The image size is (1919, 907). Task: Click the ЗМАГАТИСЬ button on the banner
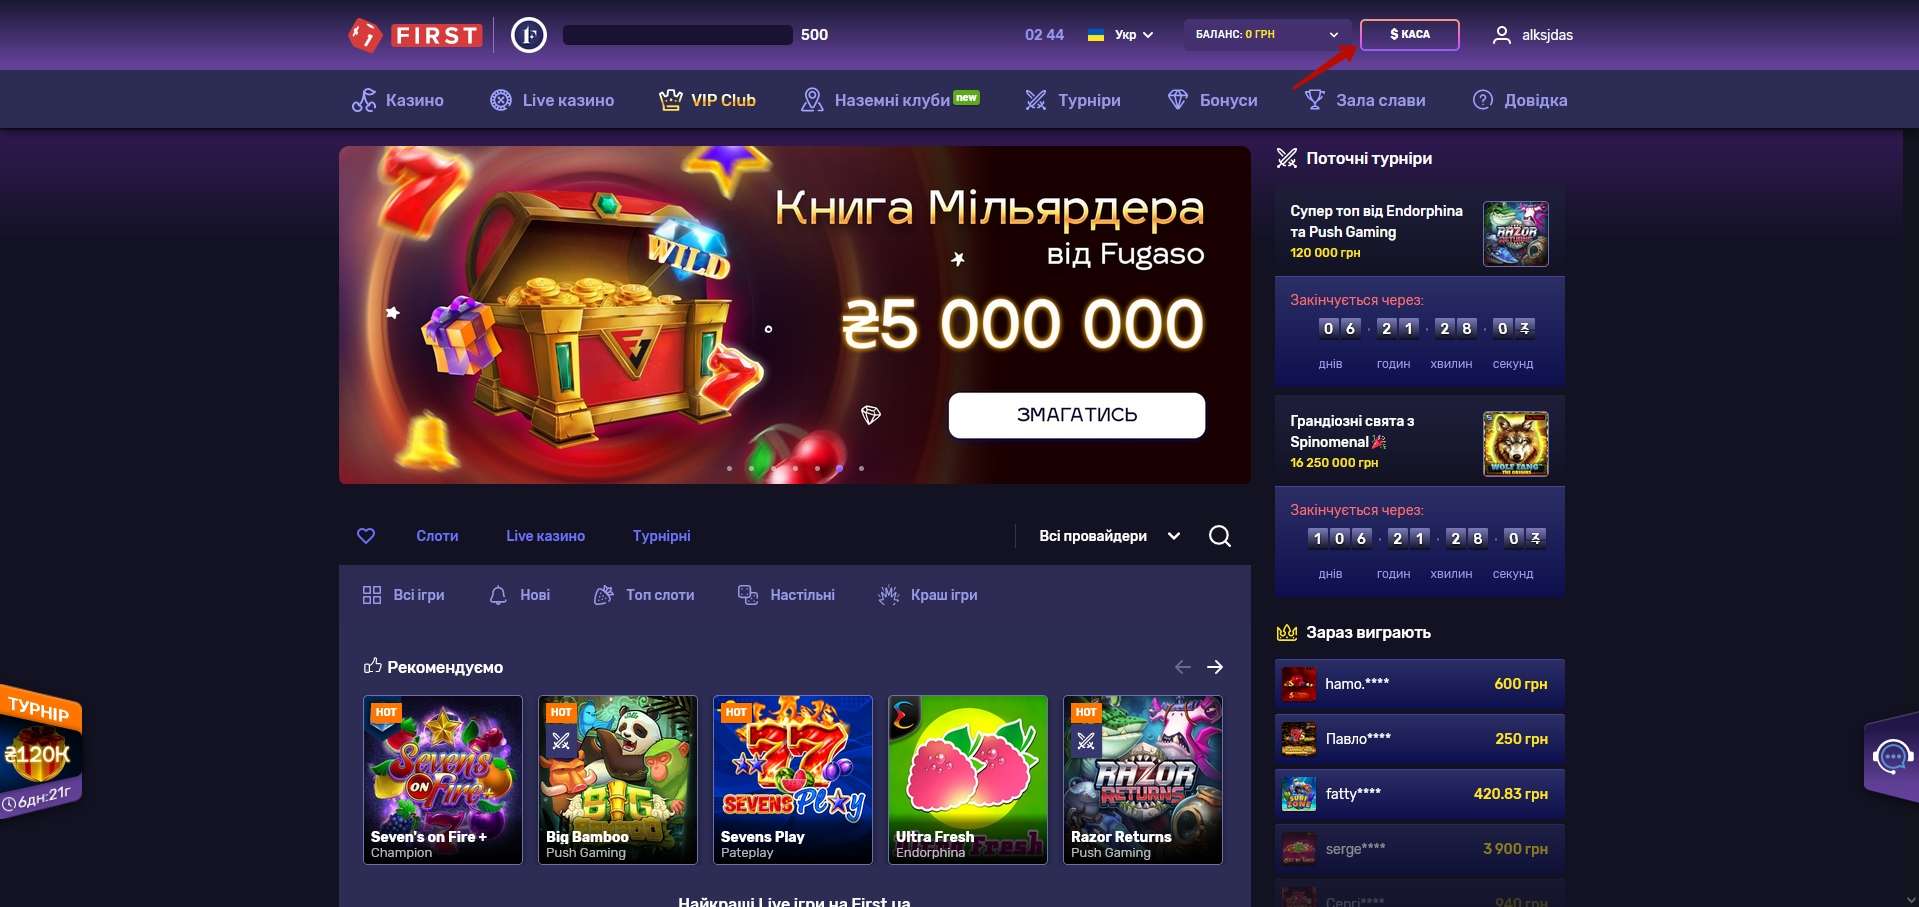click(1077, 415)
